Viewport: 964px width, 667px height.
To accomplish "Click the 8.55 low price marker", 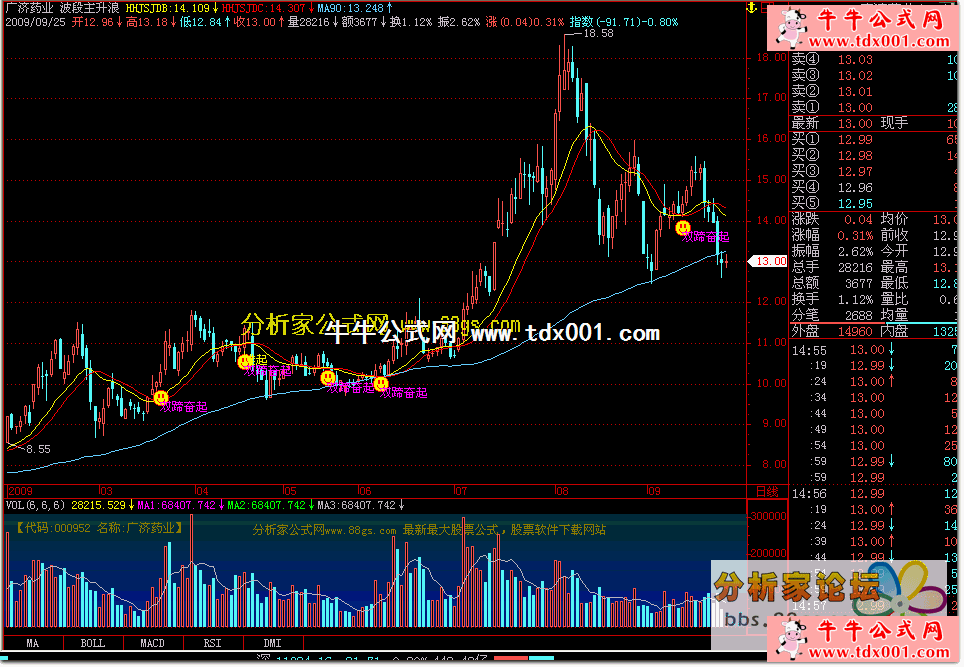I will coord(38,449).
